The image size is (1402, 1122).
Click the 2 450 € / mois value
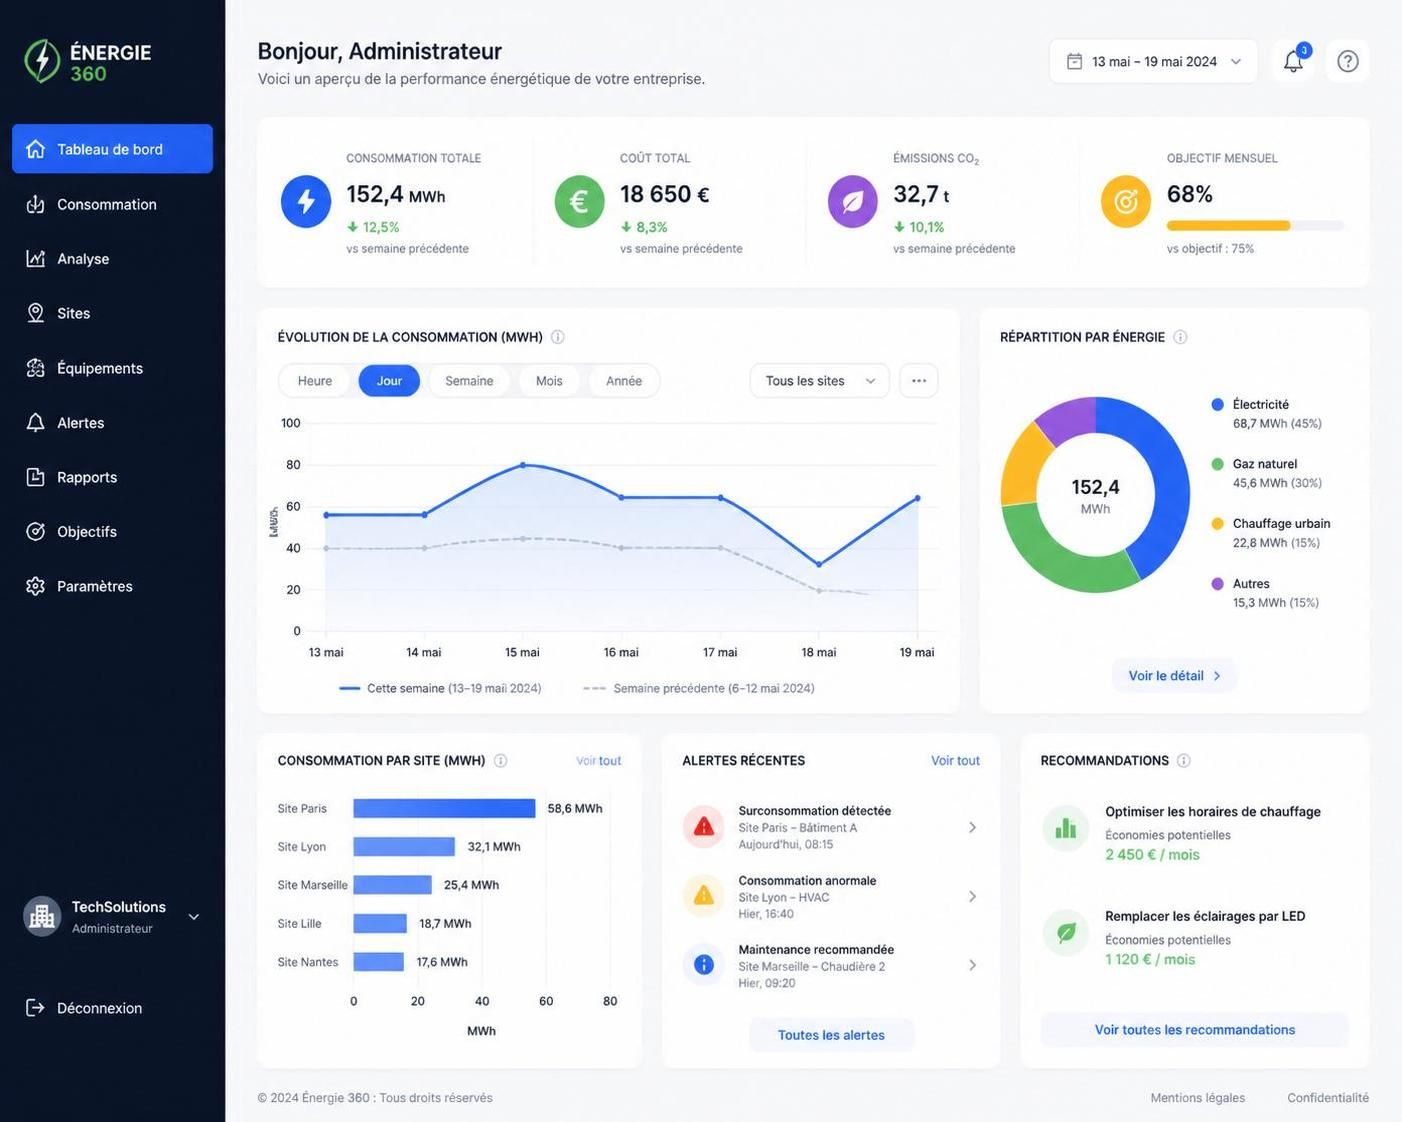point(1152,855)
